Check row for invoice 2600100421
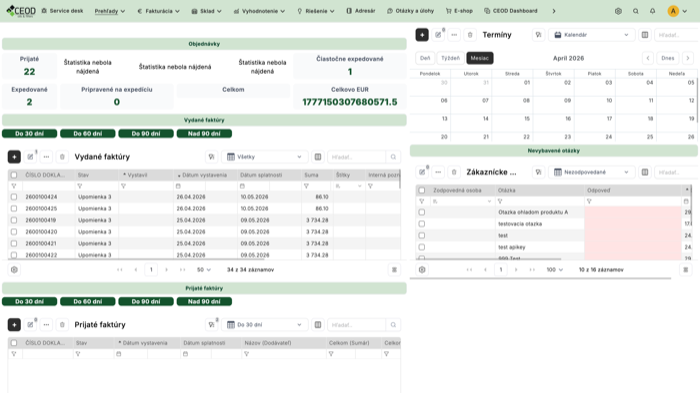 [14, 243]
